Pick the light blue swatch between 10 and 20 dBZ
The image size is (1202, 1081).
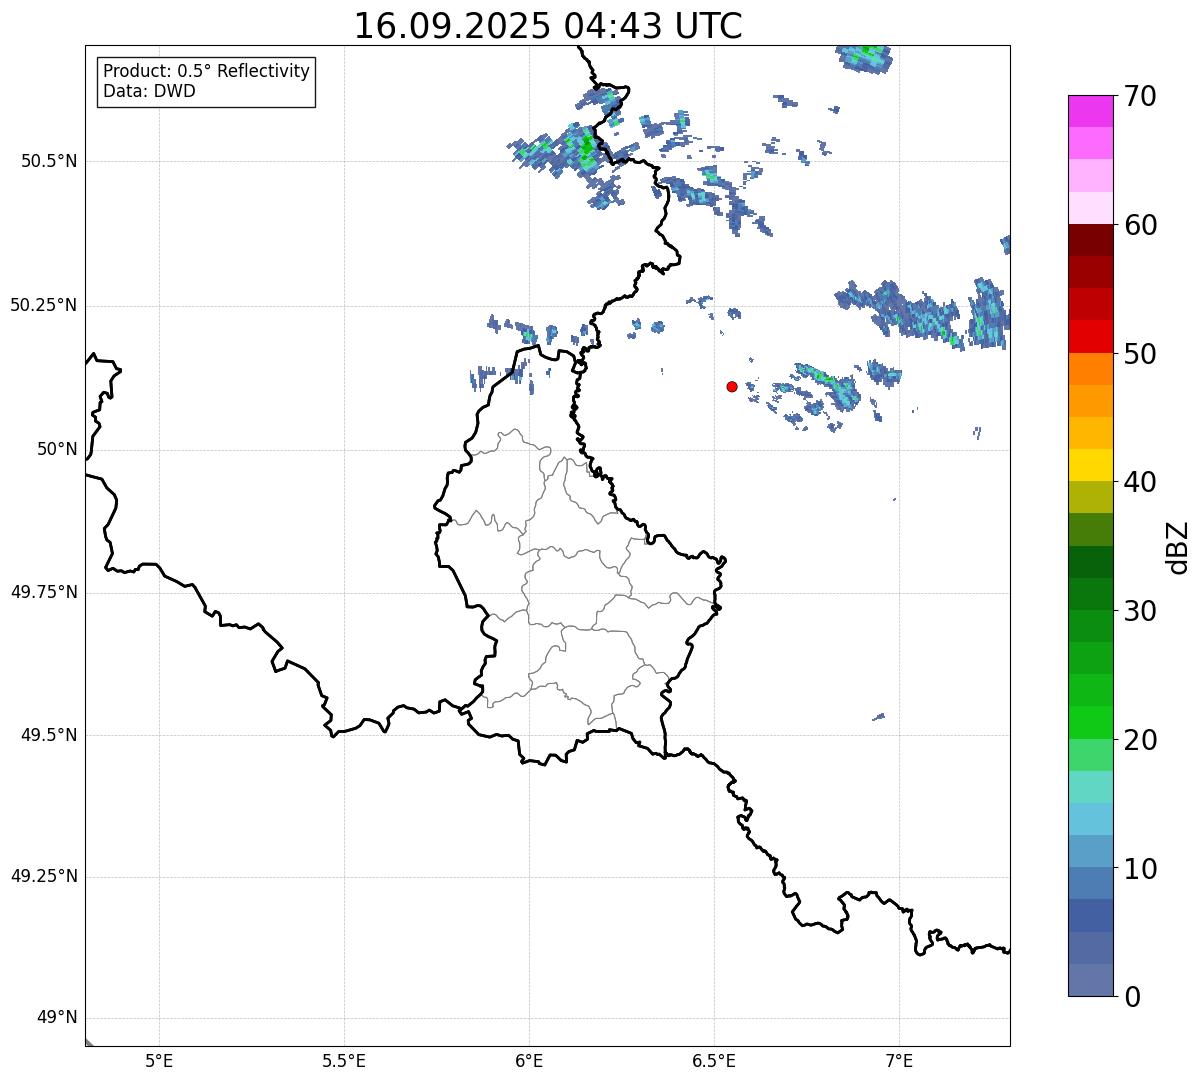point(1090,819)
